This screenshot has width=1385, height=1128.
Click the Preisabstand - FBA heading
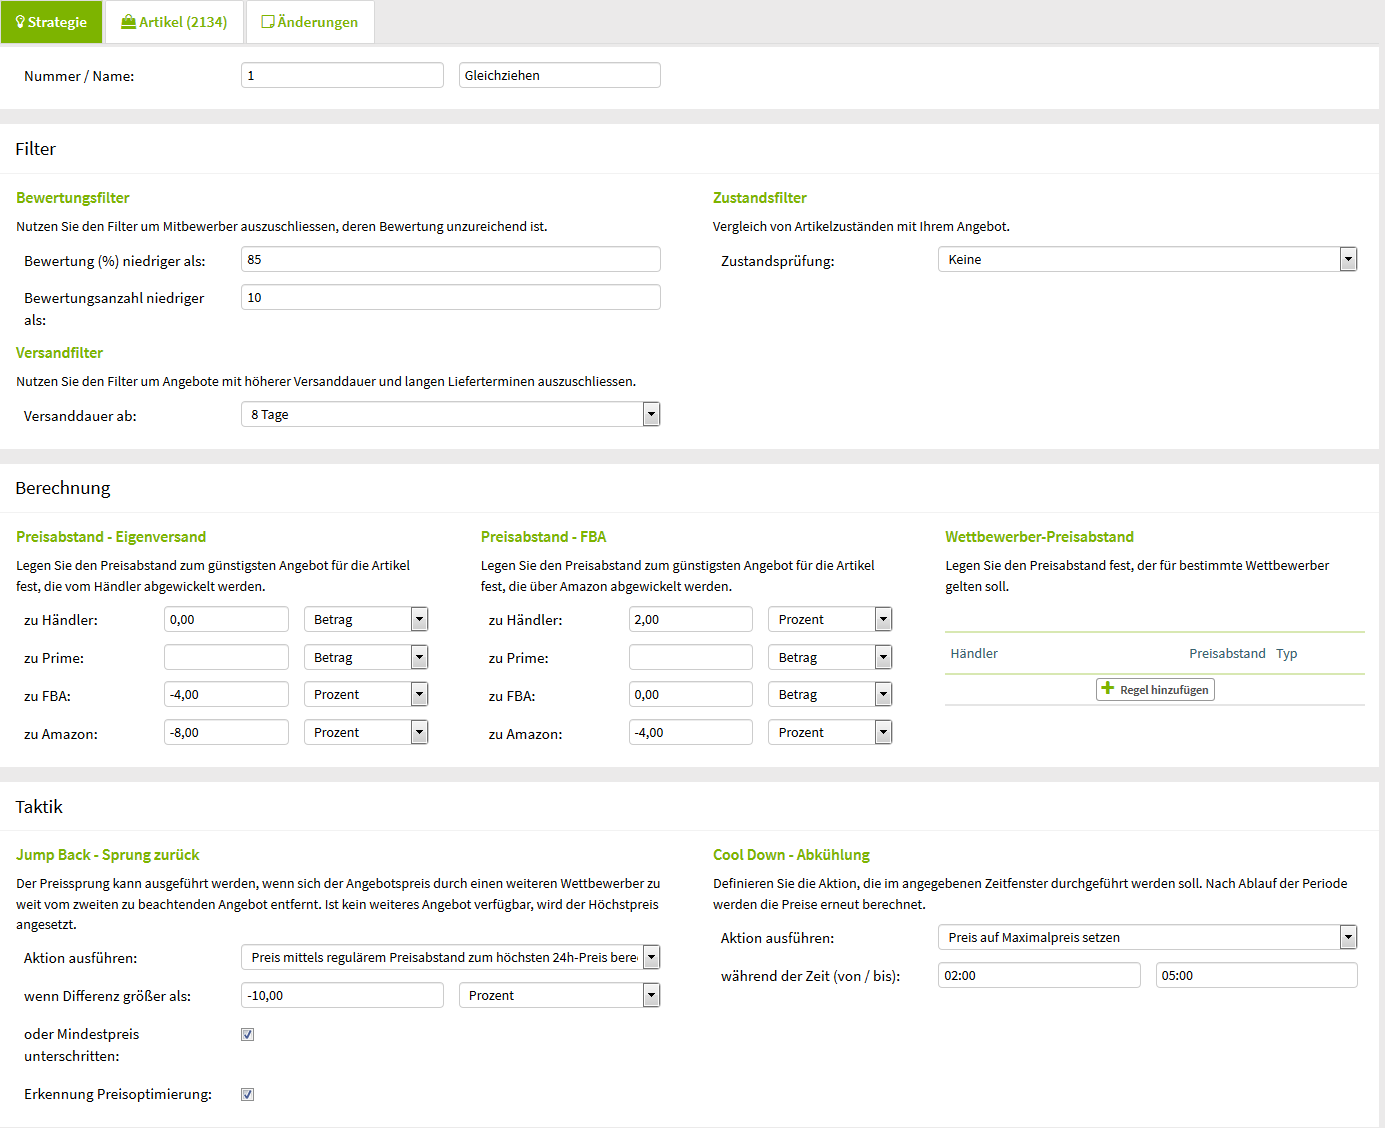543,537
